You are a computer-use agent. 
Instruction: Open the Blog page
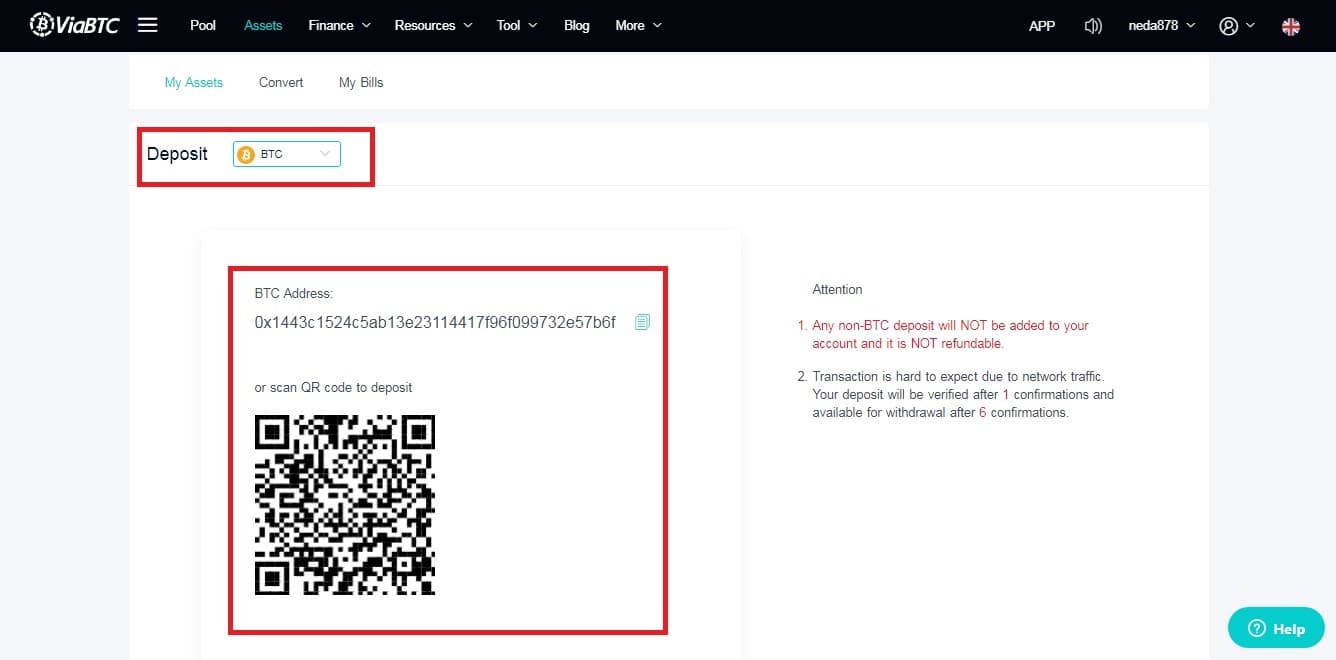[x=577, y=26]
